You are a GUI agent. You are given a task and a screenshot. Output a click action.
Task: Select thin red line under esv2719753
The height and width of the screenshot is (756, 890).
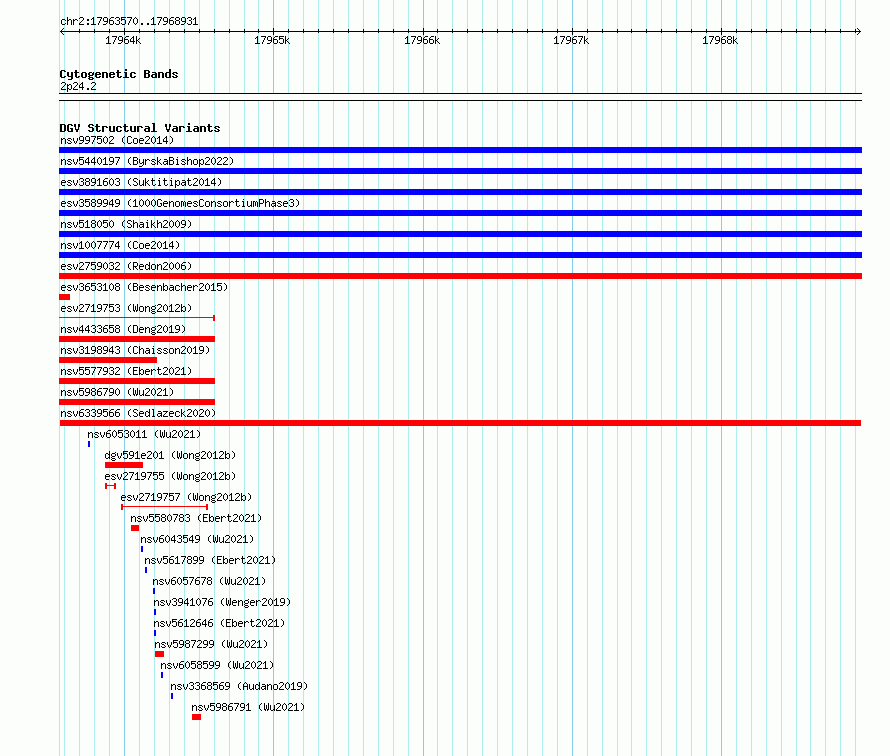coord(137,318)
